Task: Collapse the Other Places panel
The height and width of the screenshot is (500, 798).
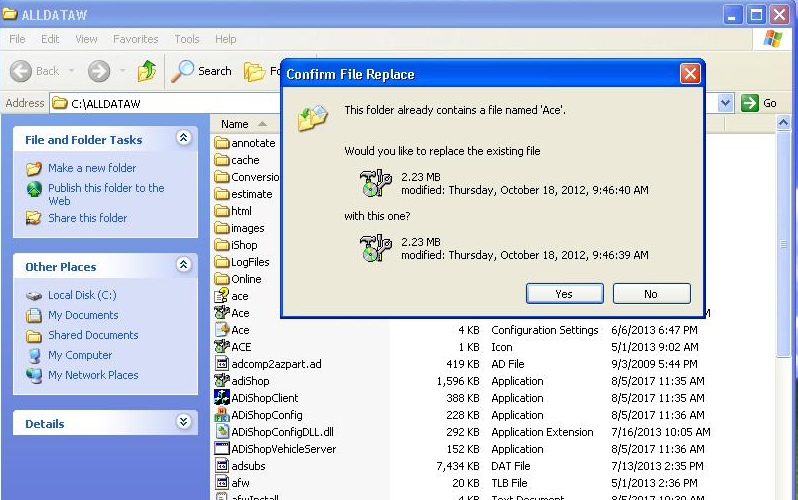Action: pyautogui.click(x=183, y=265)
